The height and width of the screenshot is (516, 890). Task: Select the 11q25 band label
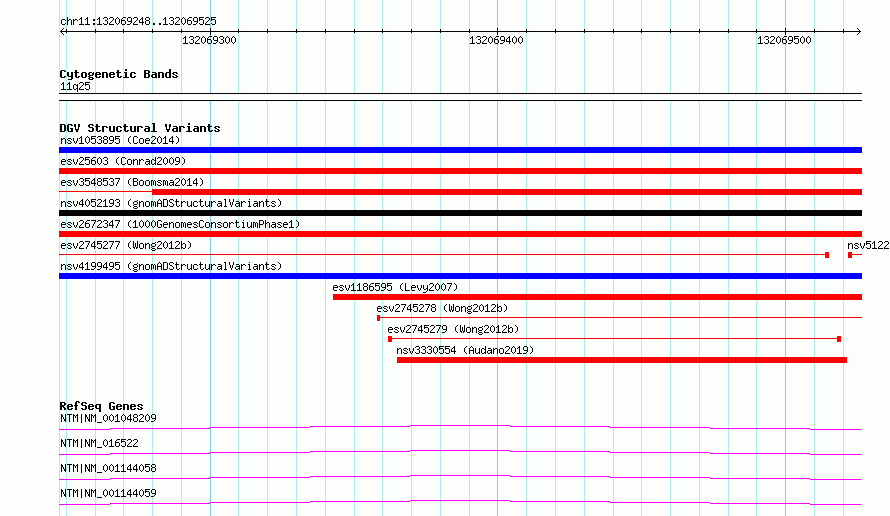click(x=75, y=86)
